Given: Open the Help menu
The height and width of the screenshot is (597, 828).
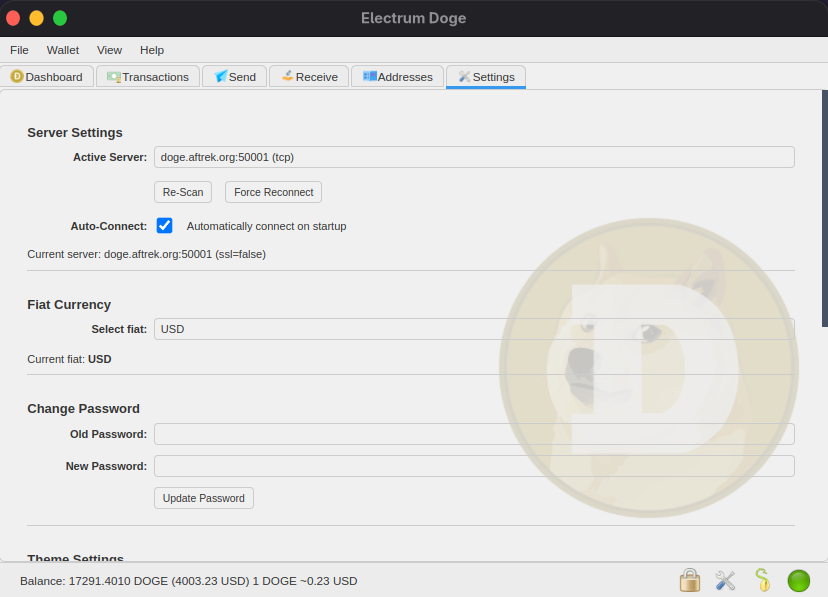Looking at the screenshot, I should click(x=152, y=50).
